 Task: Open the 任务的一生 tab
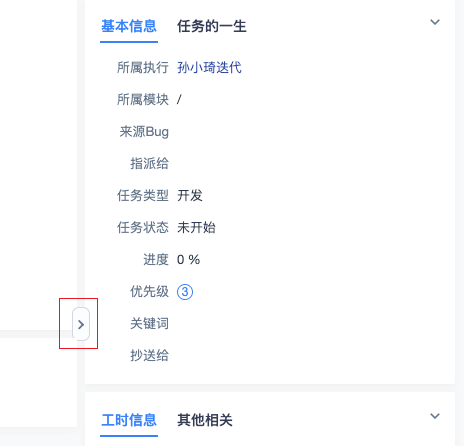[212, 26]
